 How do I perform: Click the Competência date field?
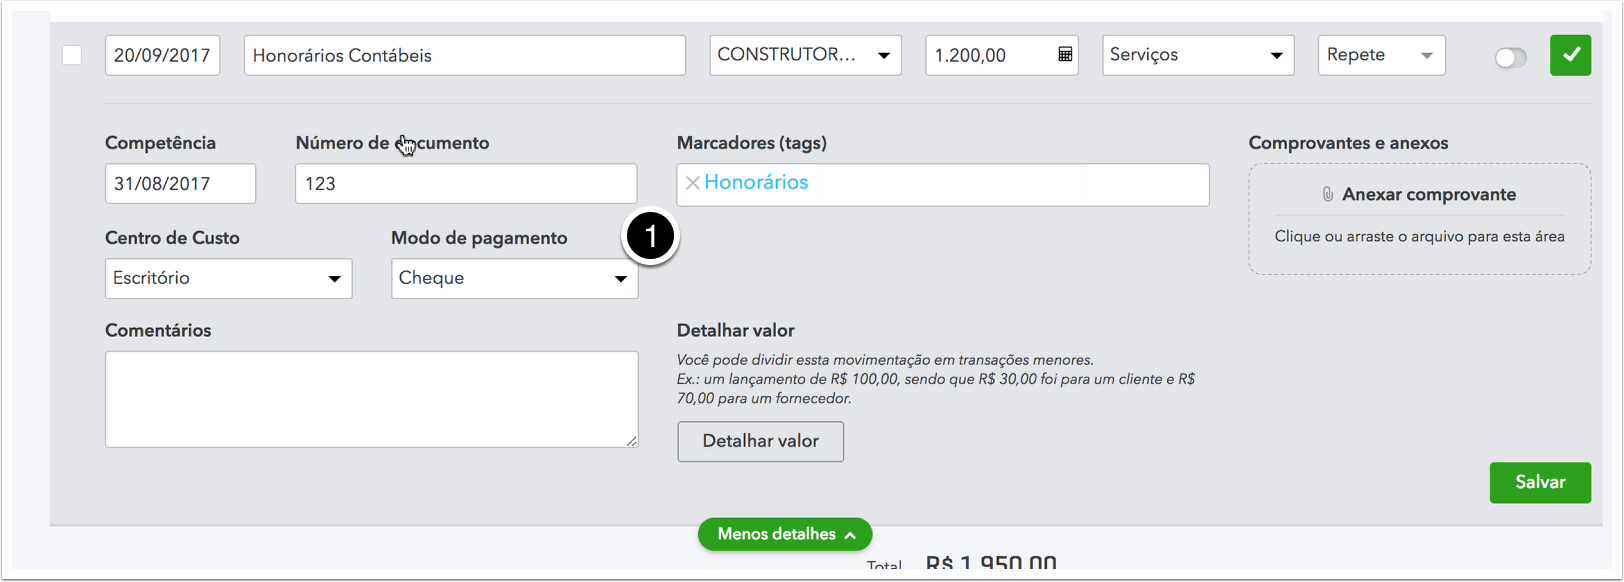[180, 184]
